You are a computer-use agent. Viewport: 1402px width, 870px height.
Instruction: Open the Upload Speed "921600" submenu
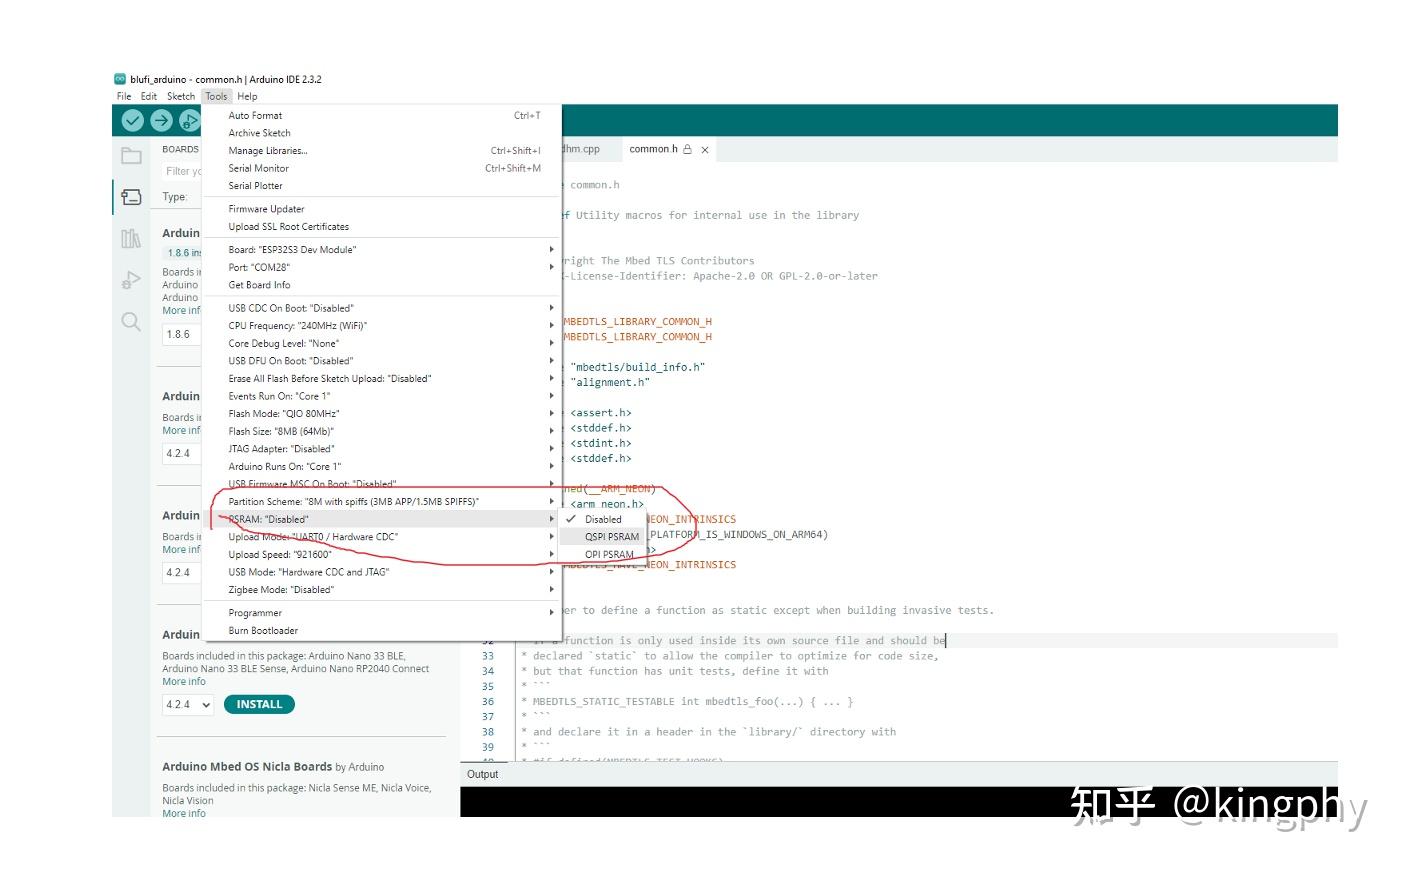pos(381,555)
